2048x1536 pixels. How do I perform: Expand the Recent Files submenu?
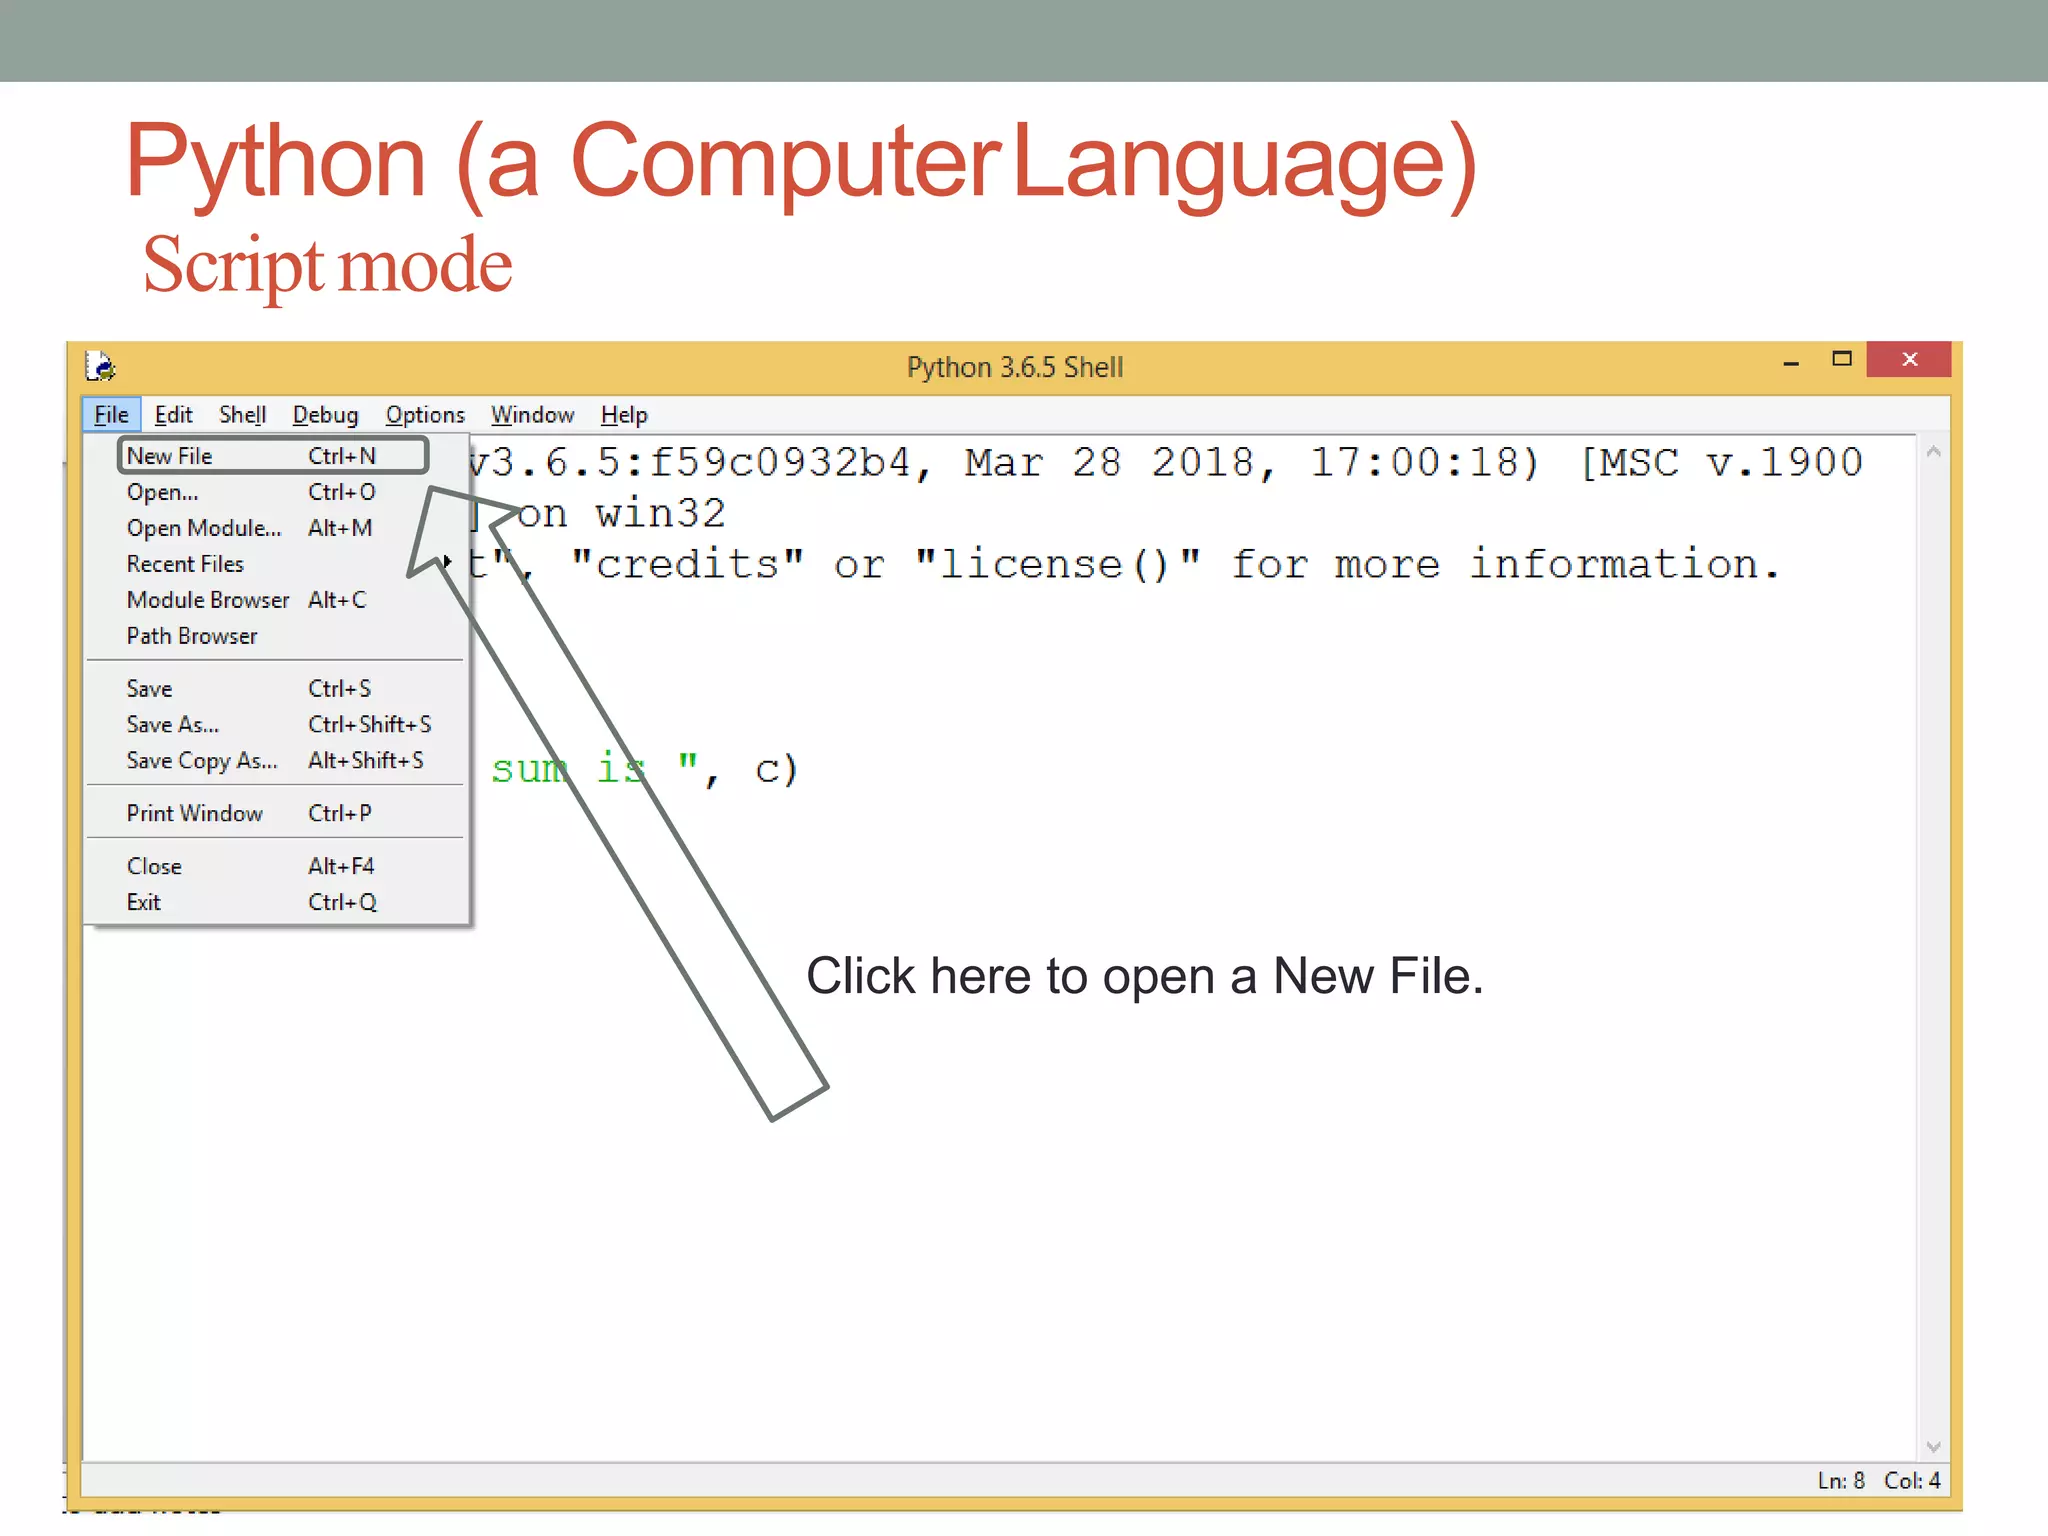tap(274, 564)
